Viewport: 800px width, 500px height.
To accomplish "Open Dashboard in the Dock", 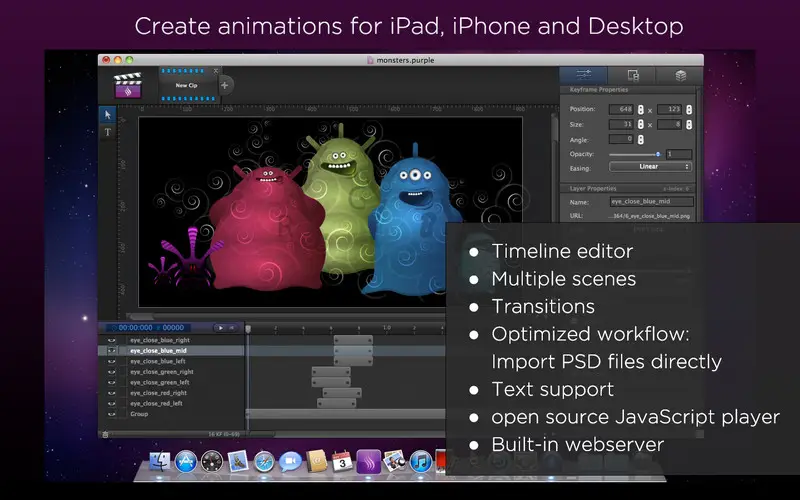I will 212,462.
